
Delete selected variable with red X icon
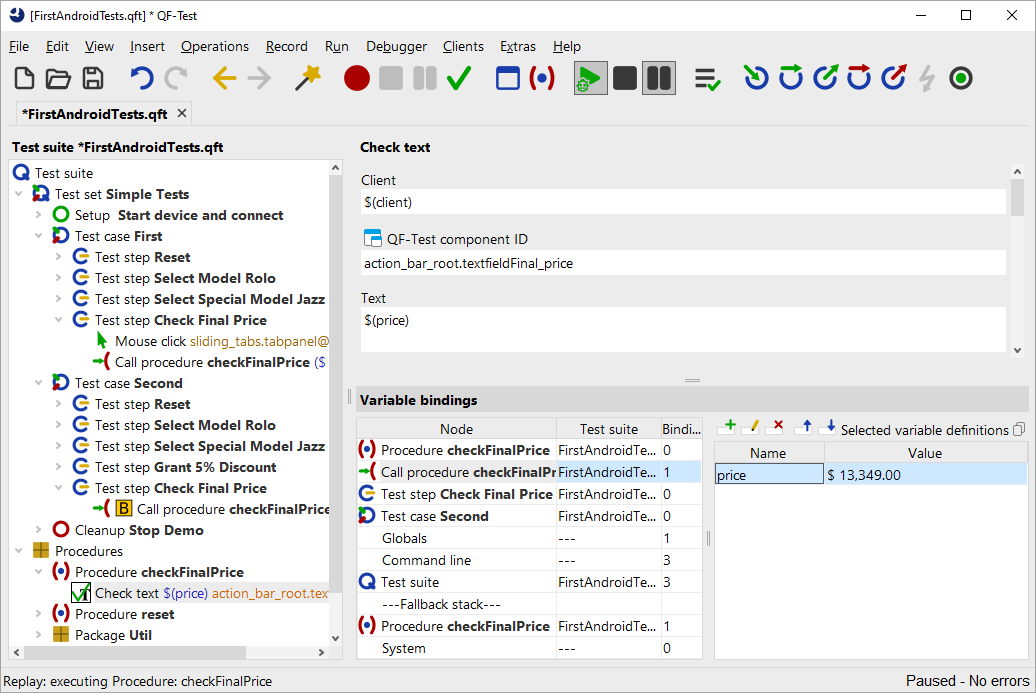pyautogui.click(x=775, y=428)
